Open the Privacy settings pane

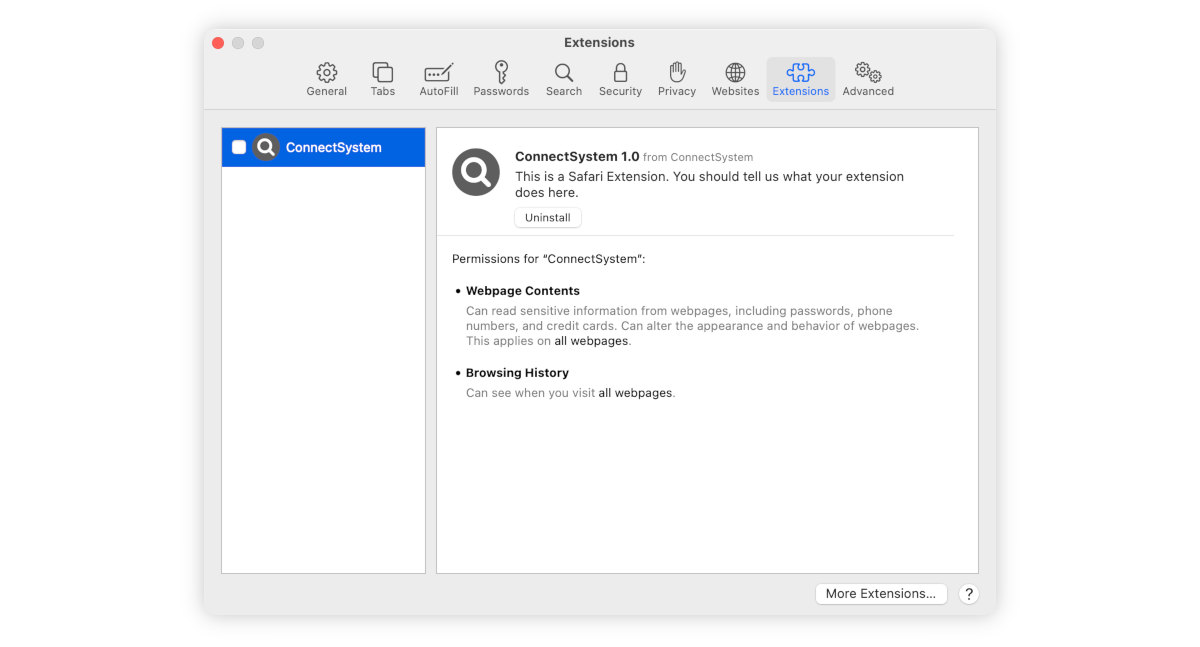point(676,78)
